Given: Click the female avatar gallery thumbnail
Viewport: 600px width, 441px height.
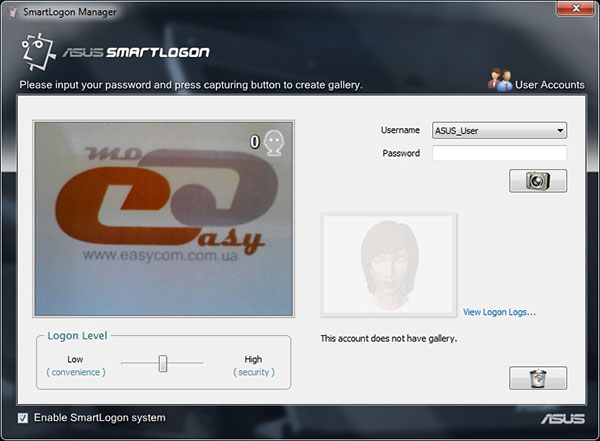Looking at the screenshot, I should [388, 264].
